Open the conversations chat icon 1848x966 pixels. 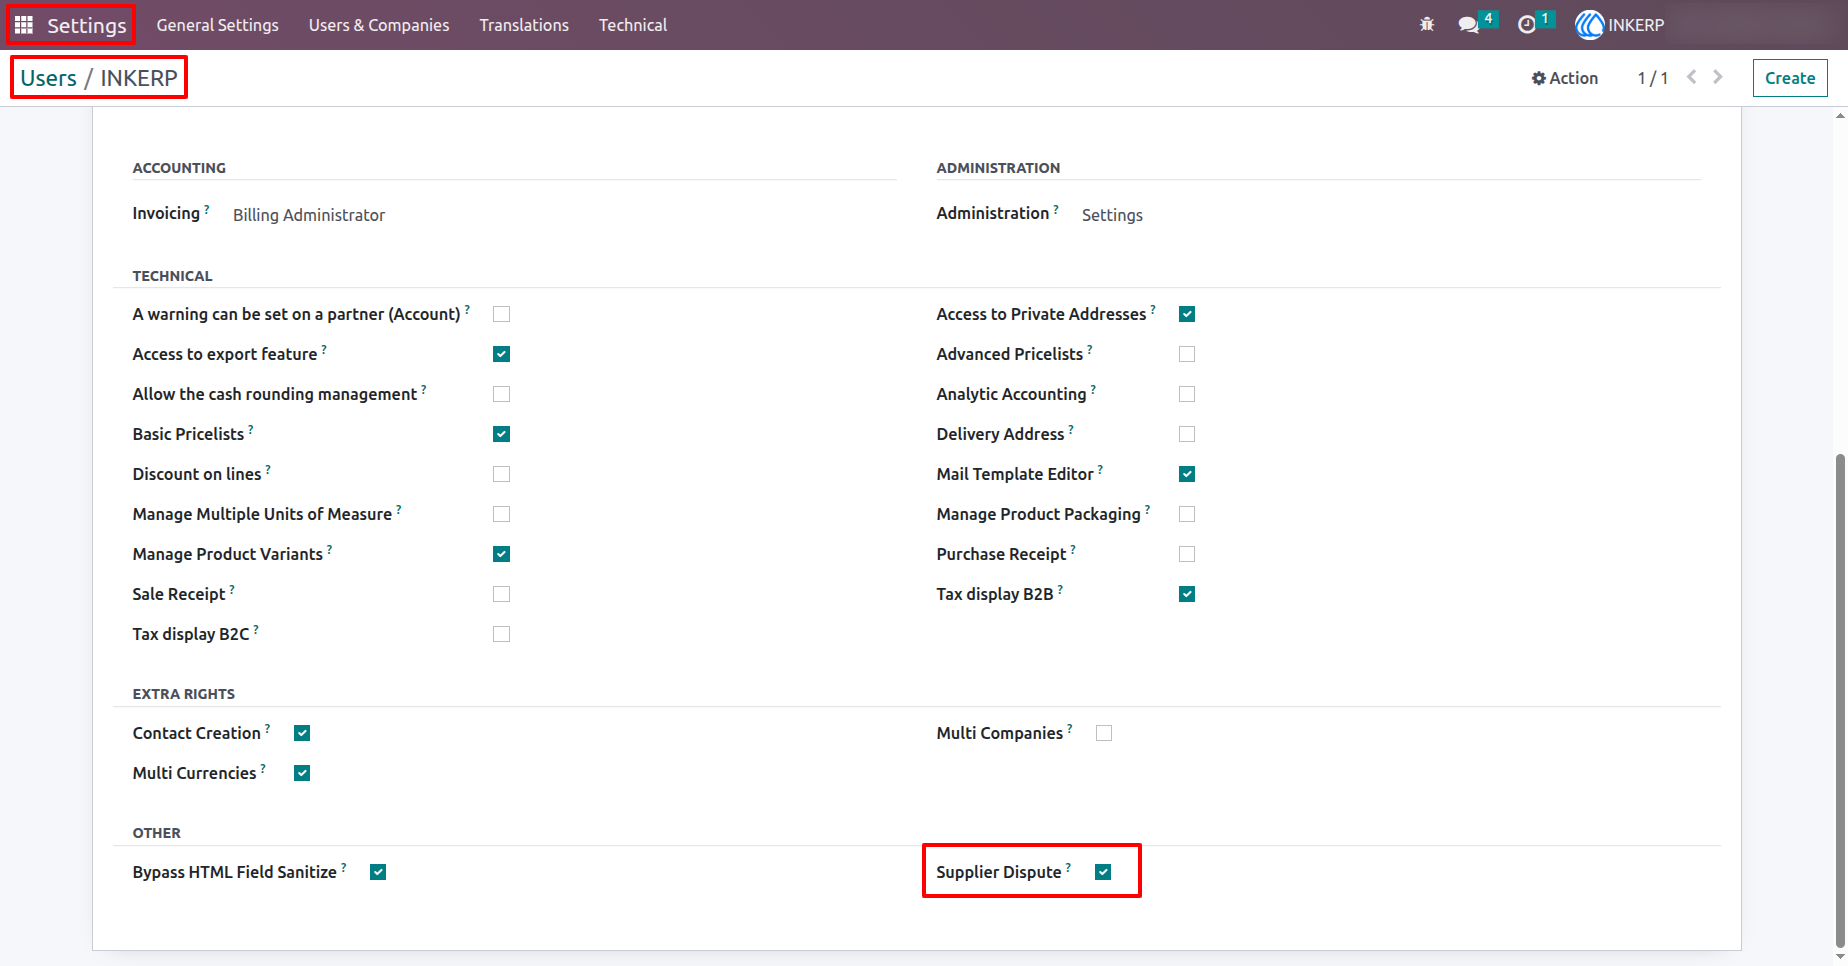(x=1468, y=25)
